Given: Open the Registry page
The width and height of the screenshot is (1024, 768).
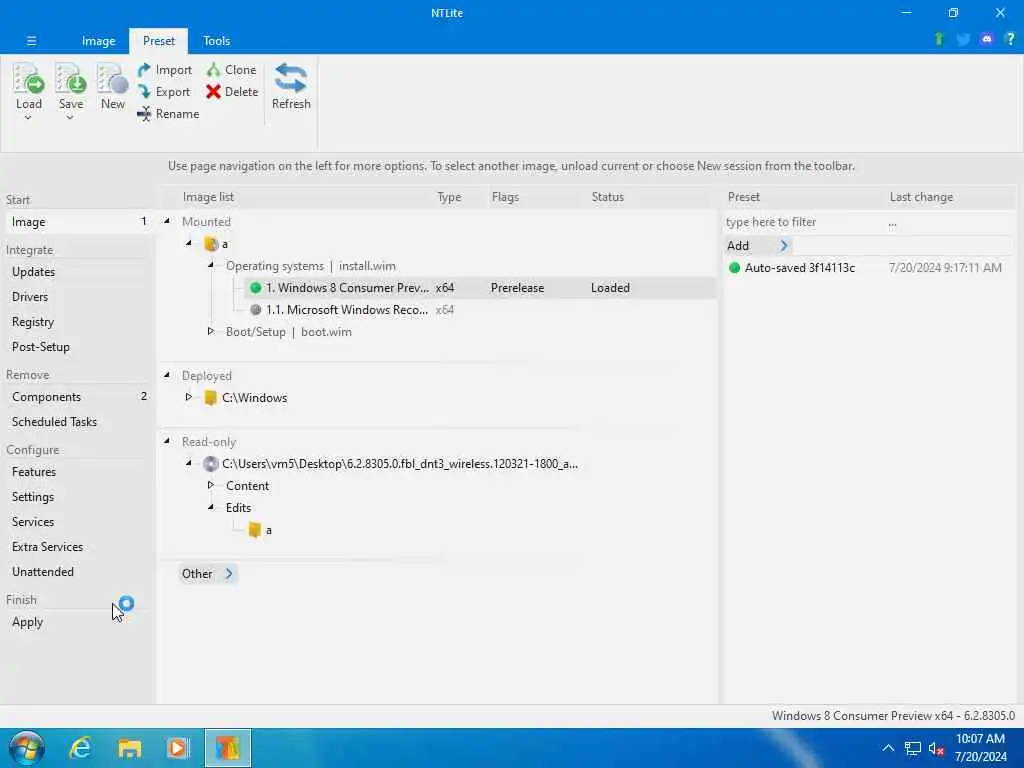Looking at the screenshot, I should point(33,322).
